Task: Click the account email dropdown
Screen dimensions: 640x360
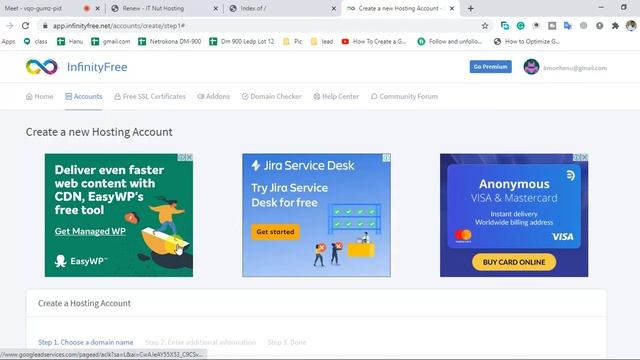Action: [x=575, y=68]
